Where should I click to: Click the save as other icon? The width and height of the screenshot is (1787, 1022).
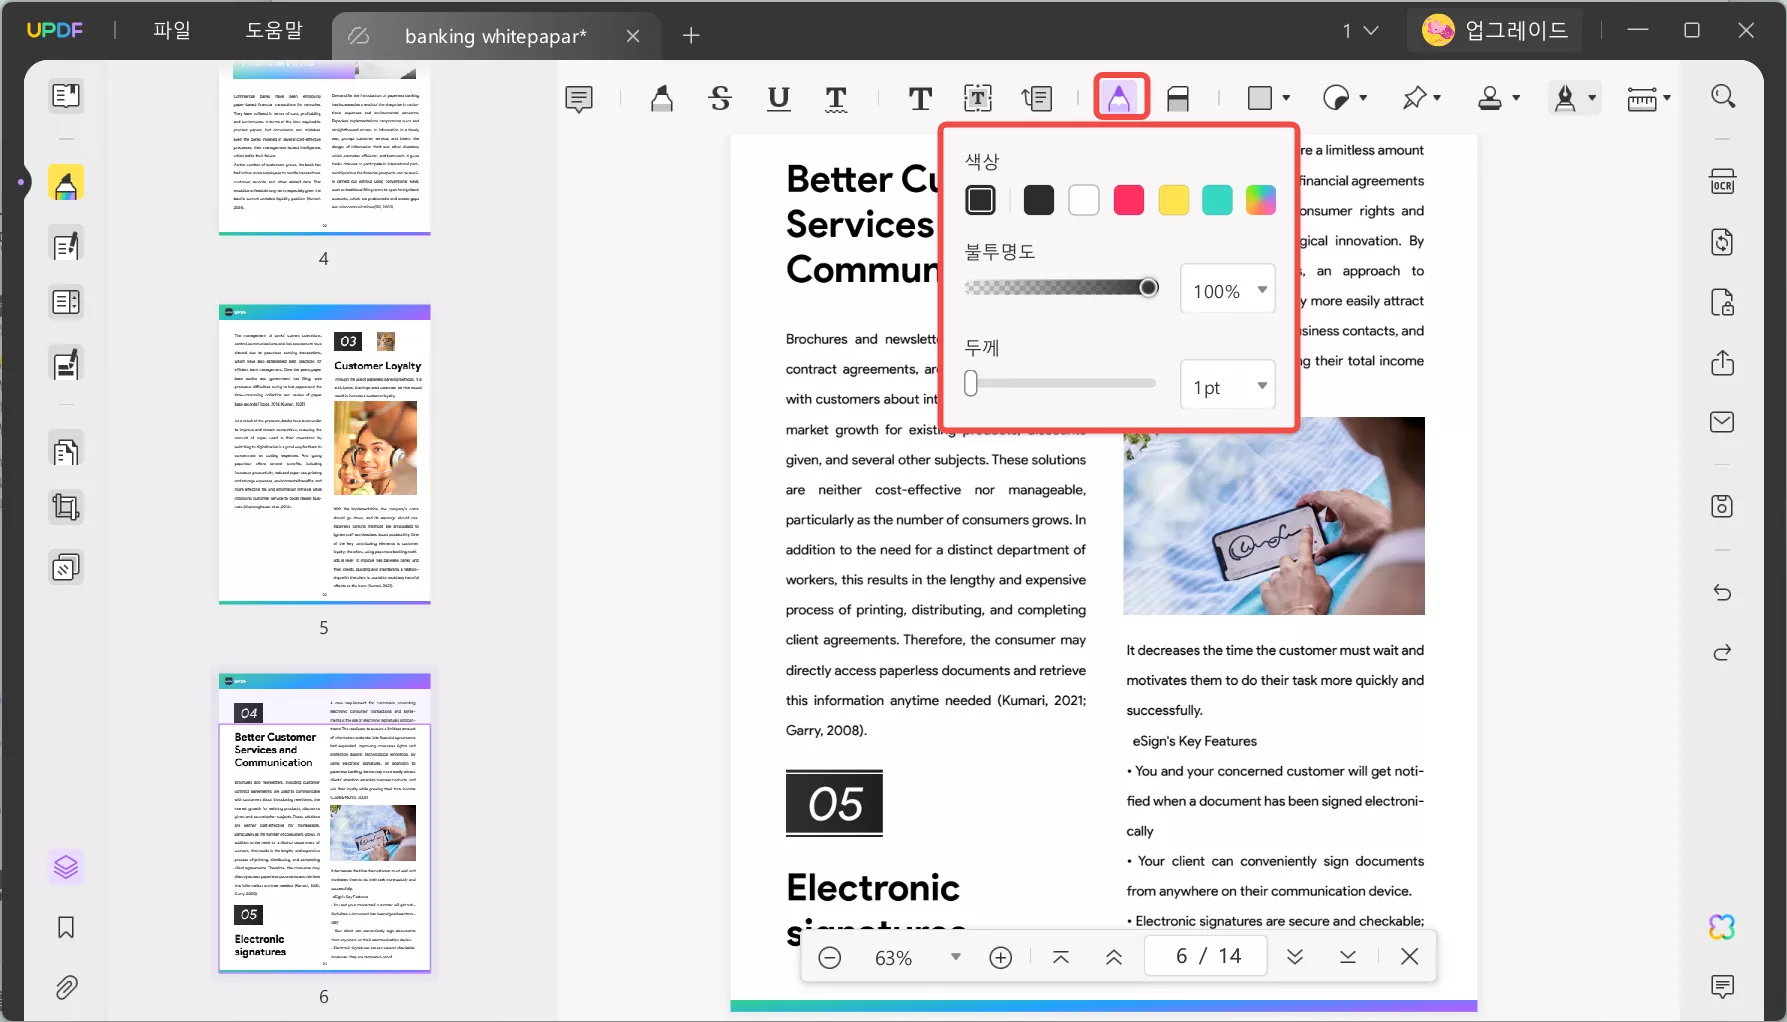tap(1722, 506)
